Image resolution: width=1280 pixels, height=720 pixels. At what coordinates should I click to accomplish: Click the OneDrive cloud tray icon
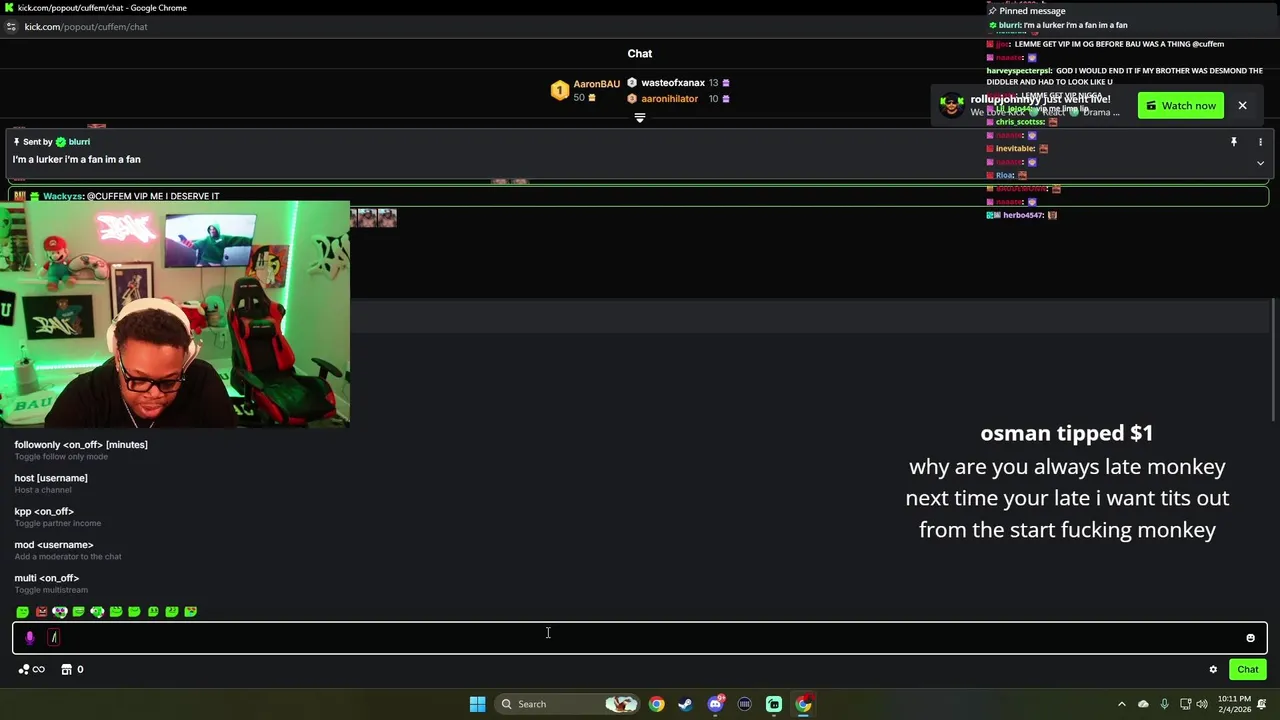(1143, 704)
